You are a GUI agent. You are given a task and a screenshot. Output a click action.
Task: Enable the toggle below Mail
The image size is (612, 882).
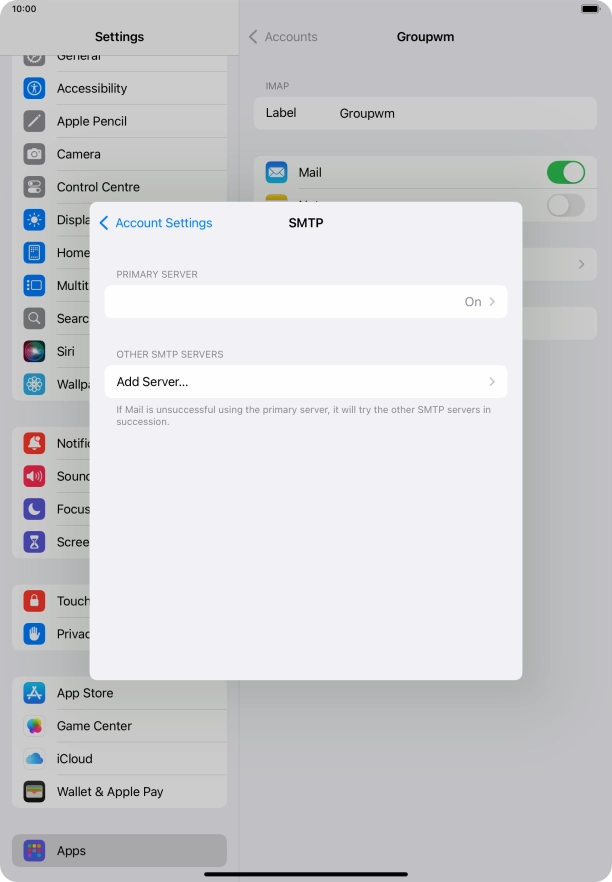(565, 205)
